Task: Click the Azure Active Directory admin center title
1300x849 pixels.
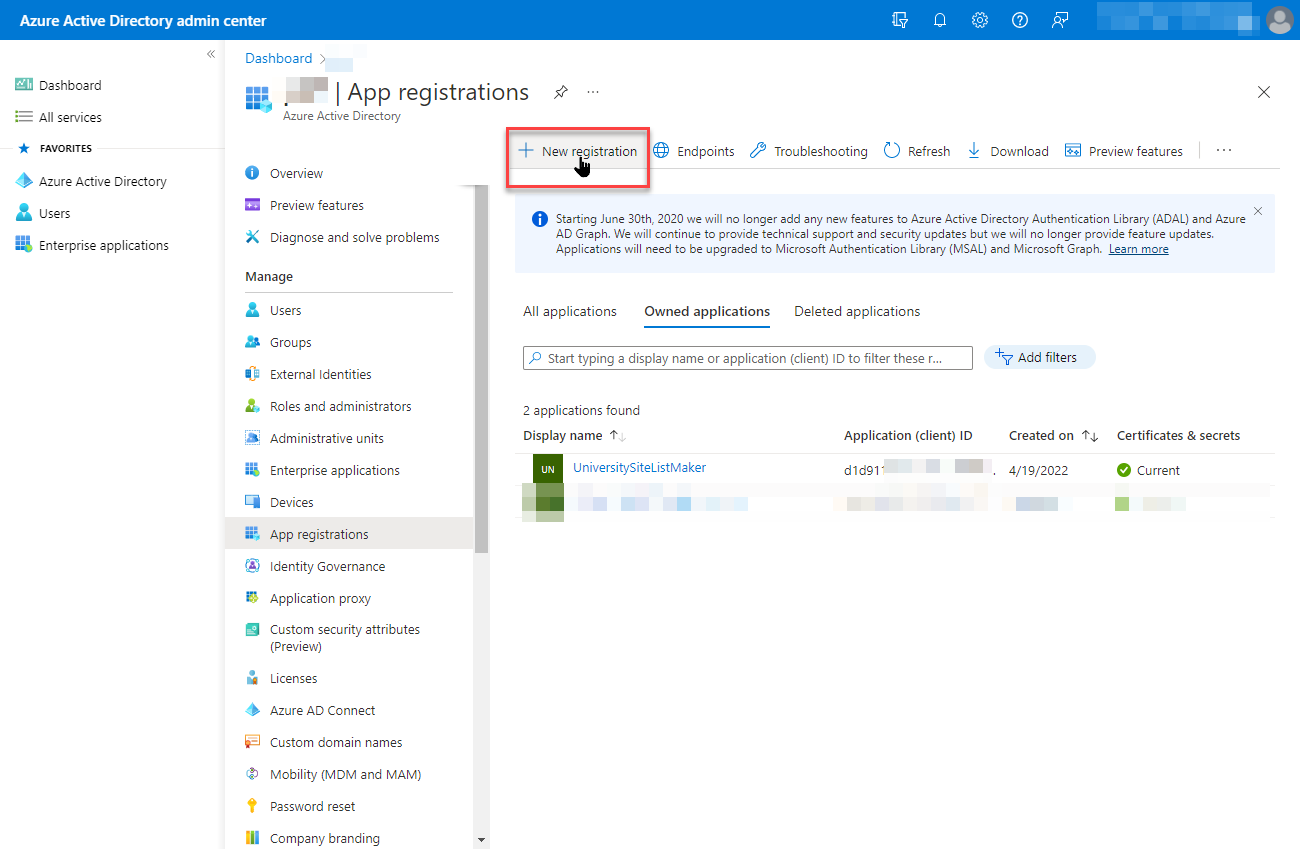Action: click(143, 20)
